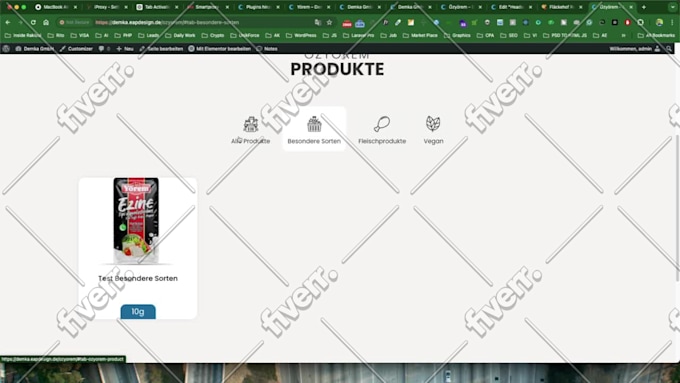Open the Customizer from admin bar
The image size is (680, 383).
tap(76, 49)
